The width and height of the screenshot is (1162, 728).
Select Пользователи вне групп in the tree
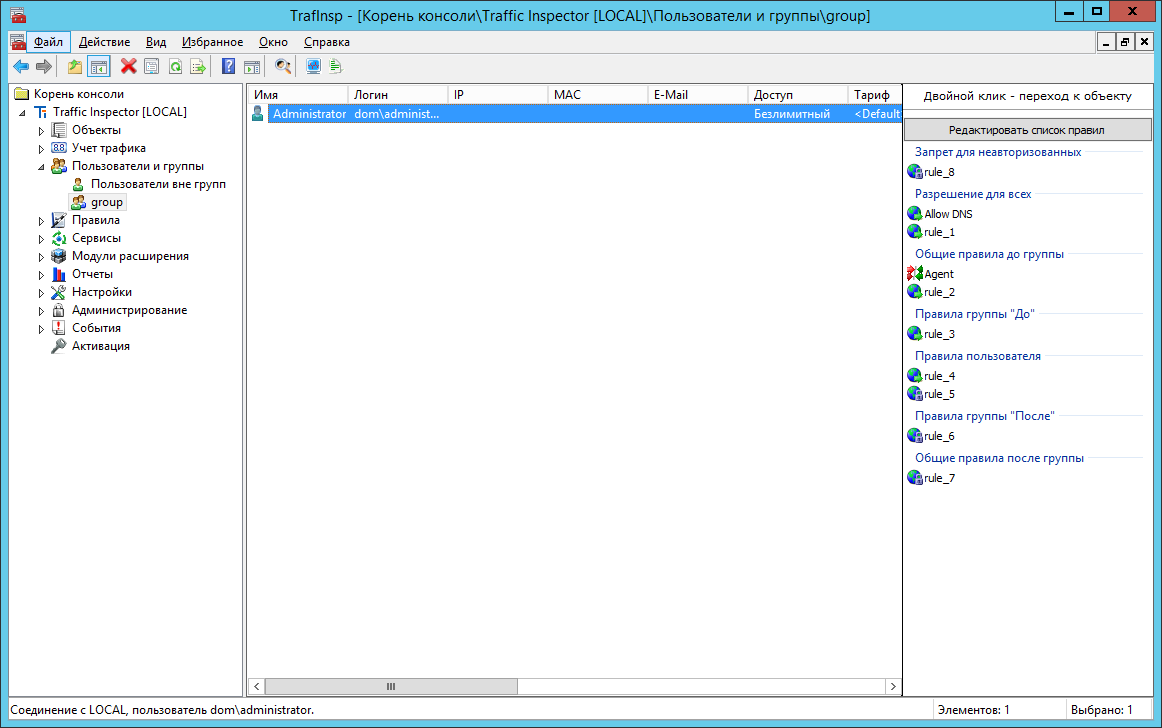pos(158,184)
